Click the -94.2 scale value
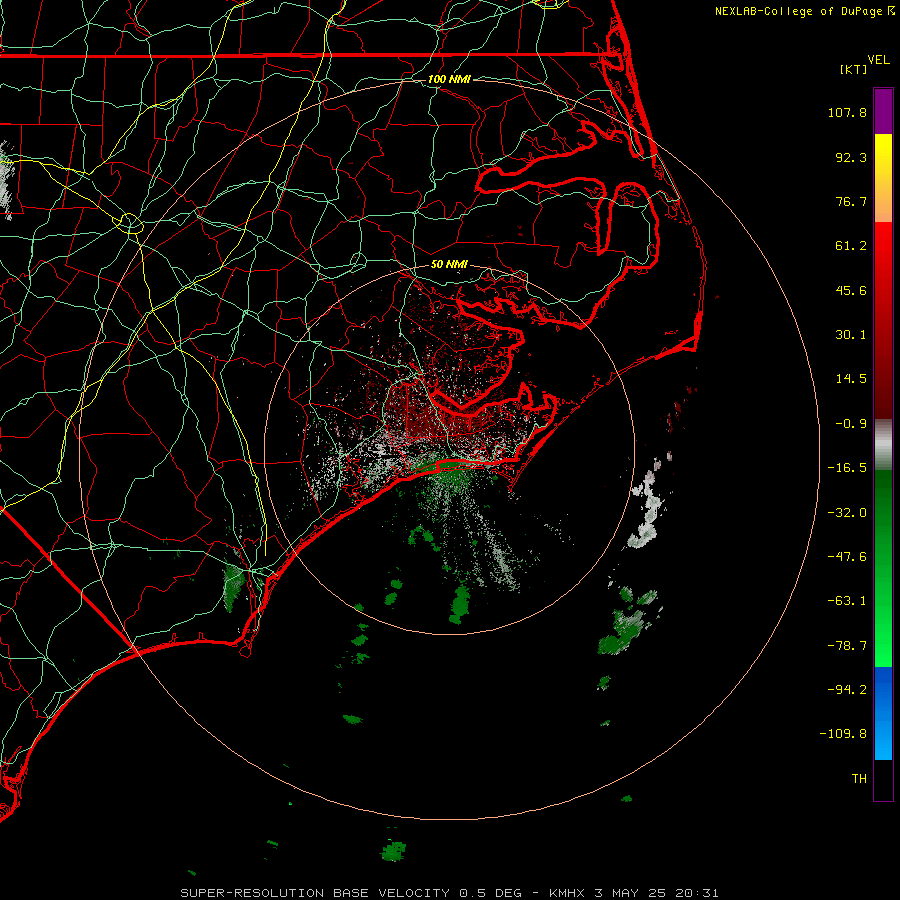The width and height of the screenshot is (900, 900). (x=847, y=689)
